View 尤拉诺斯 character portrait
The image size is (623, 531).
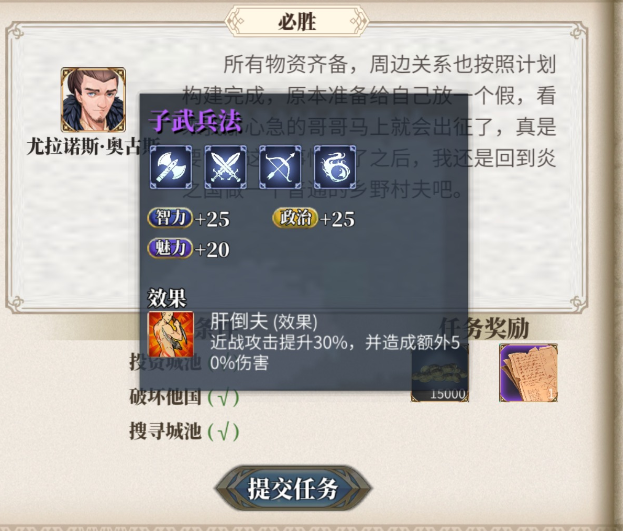pyautogui.click(x=93, y=100)
